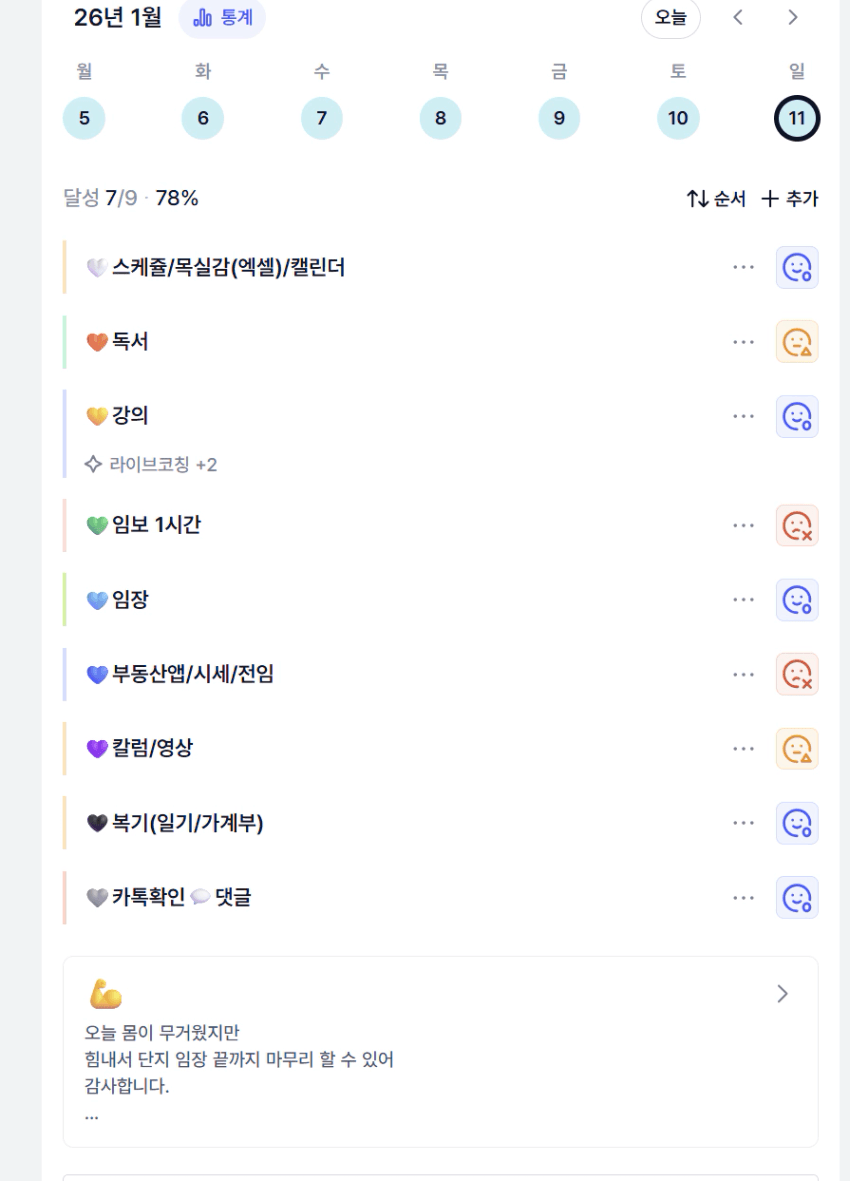Go to the previous week arrow
The height and width of the screenshot is (1181, 850).
coord(738,17)
